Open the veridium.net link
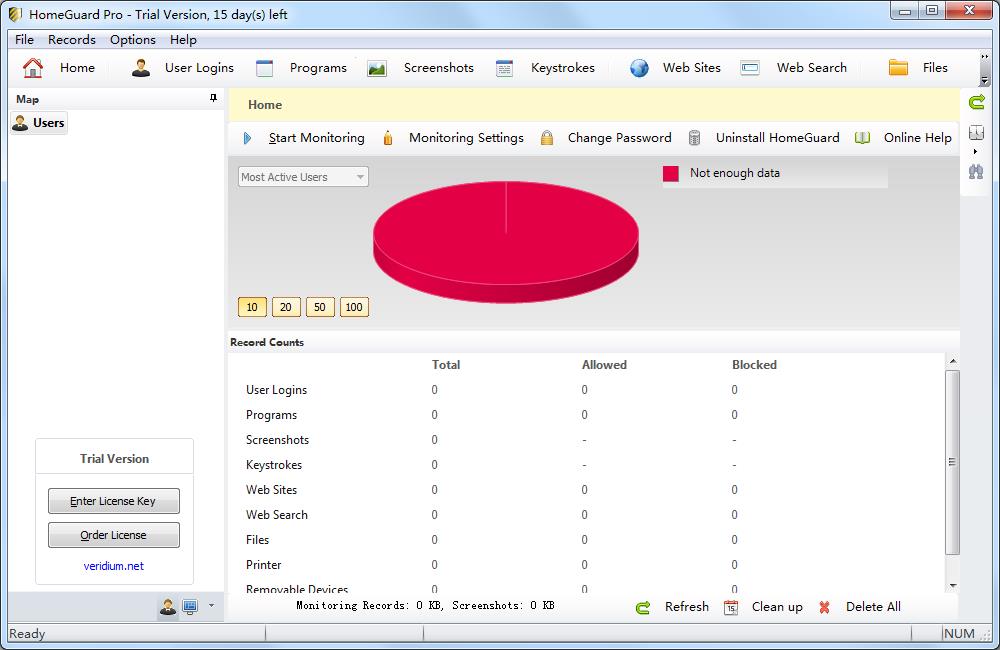The height and width of the screenshot is (650, 1000). [113, 566]
